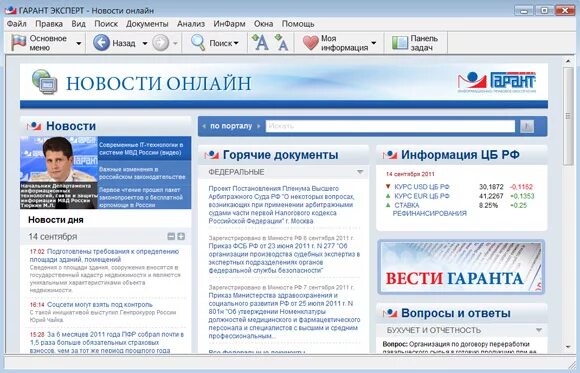Open news about требования к определению площади зданий
The width and height of the screenshot is (580, 373).
[104, 255]
